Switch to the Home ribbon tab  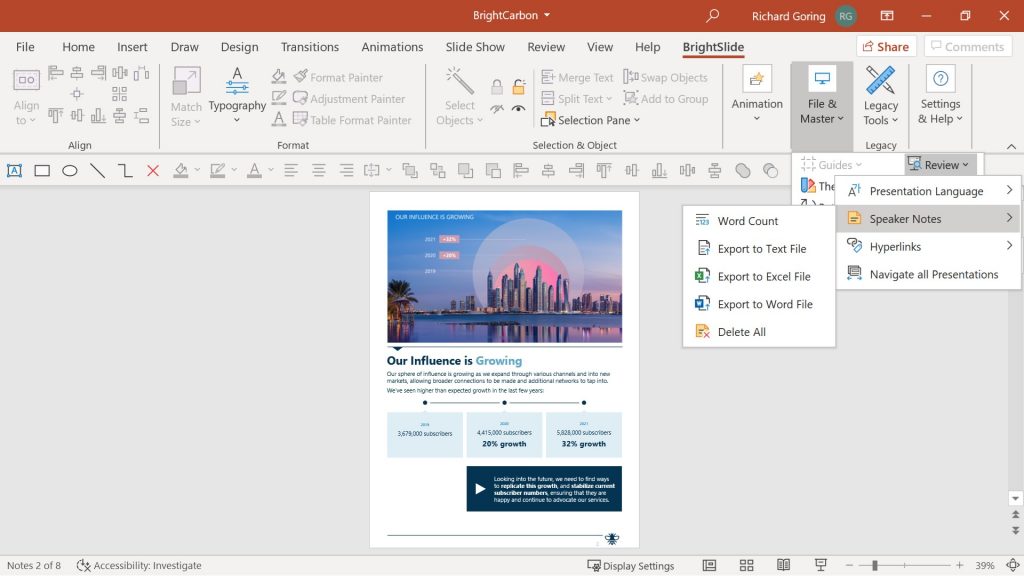pyautogui.click(x=78, y=46)
